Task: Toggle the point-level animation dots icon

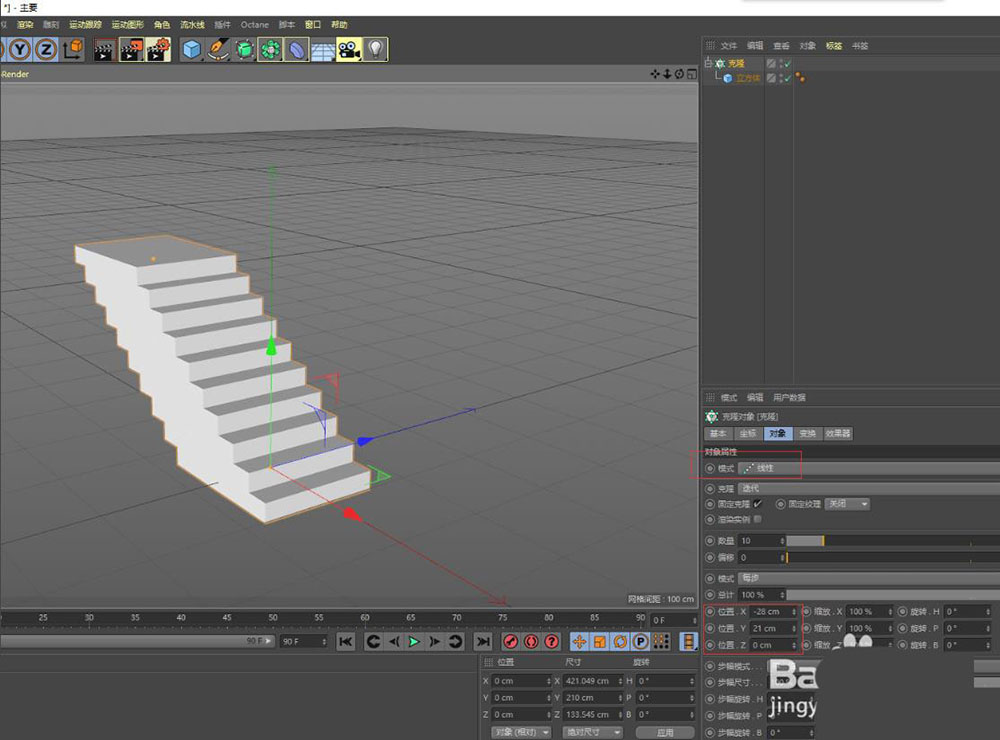Action: [661, 641]
